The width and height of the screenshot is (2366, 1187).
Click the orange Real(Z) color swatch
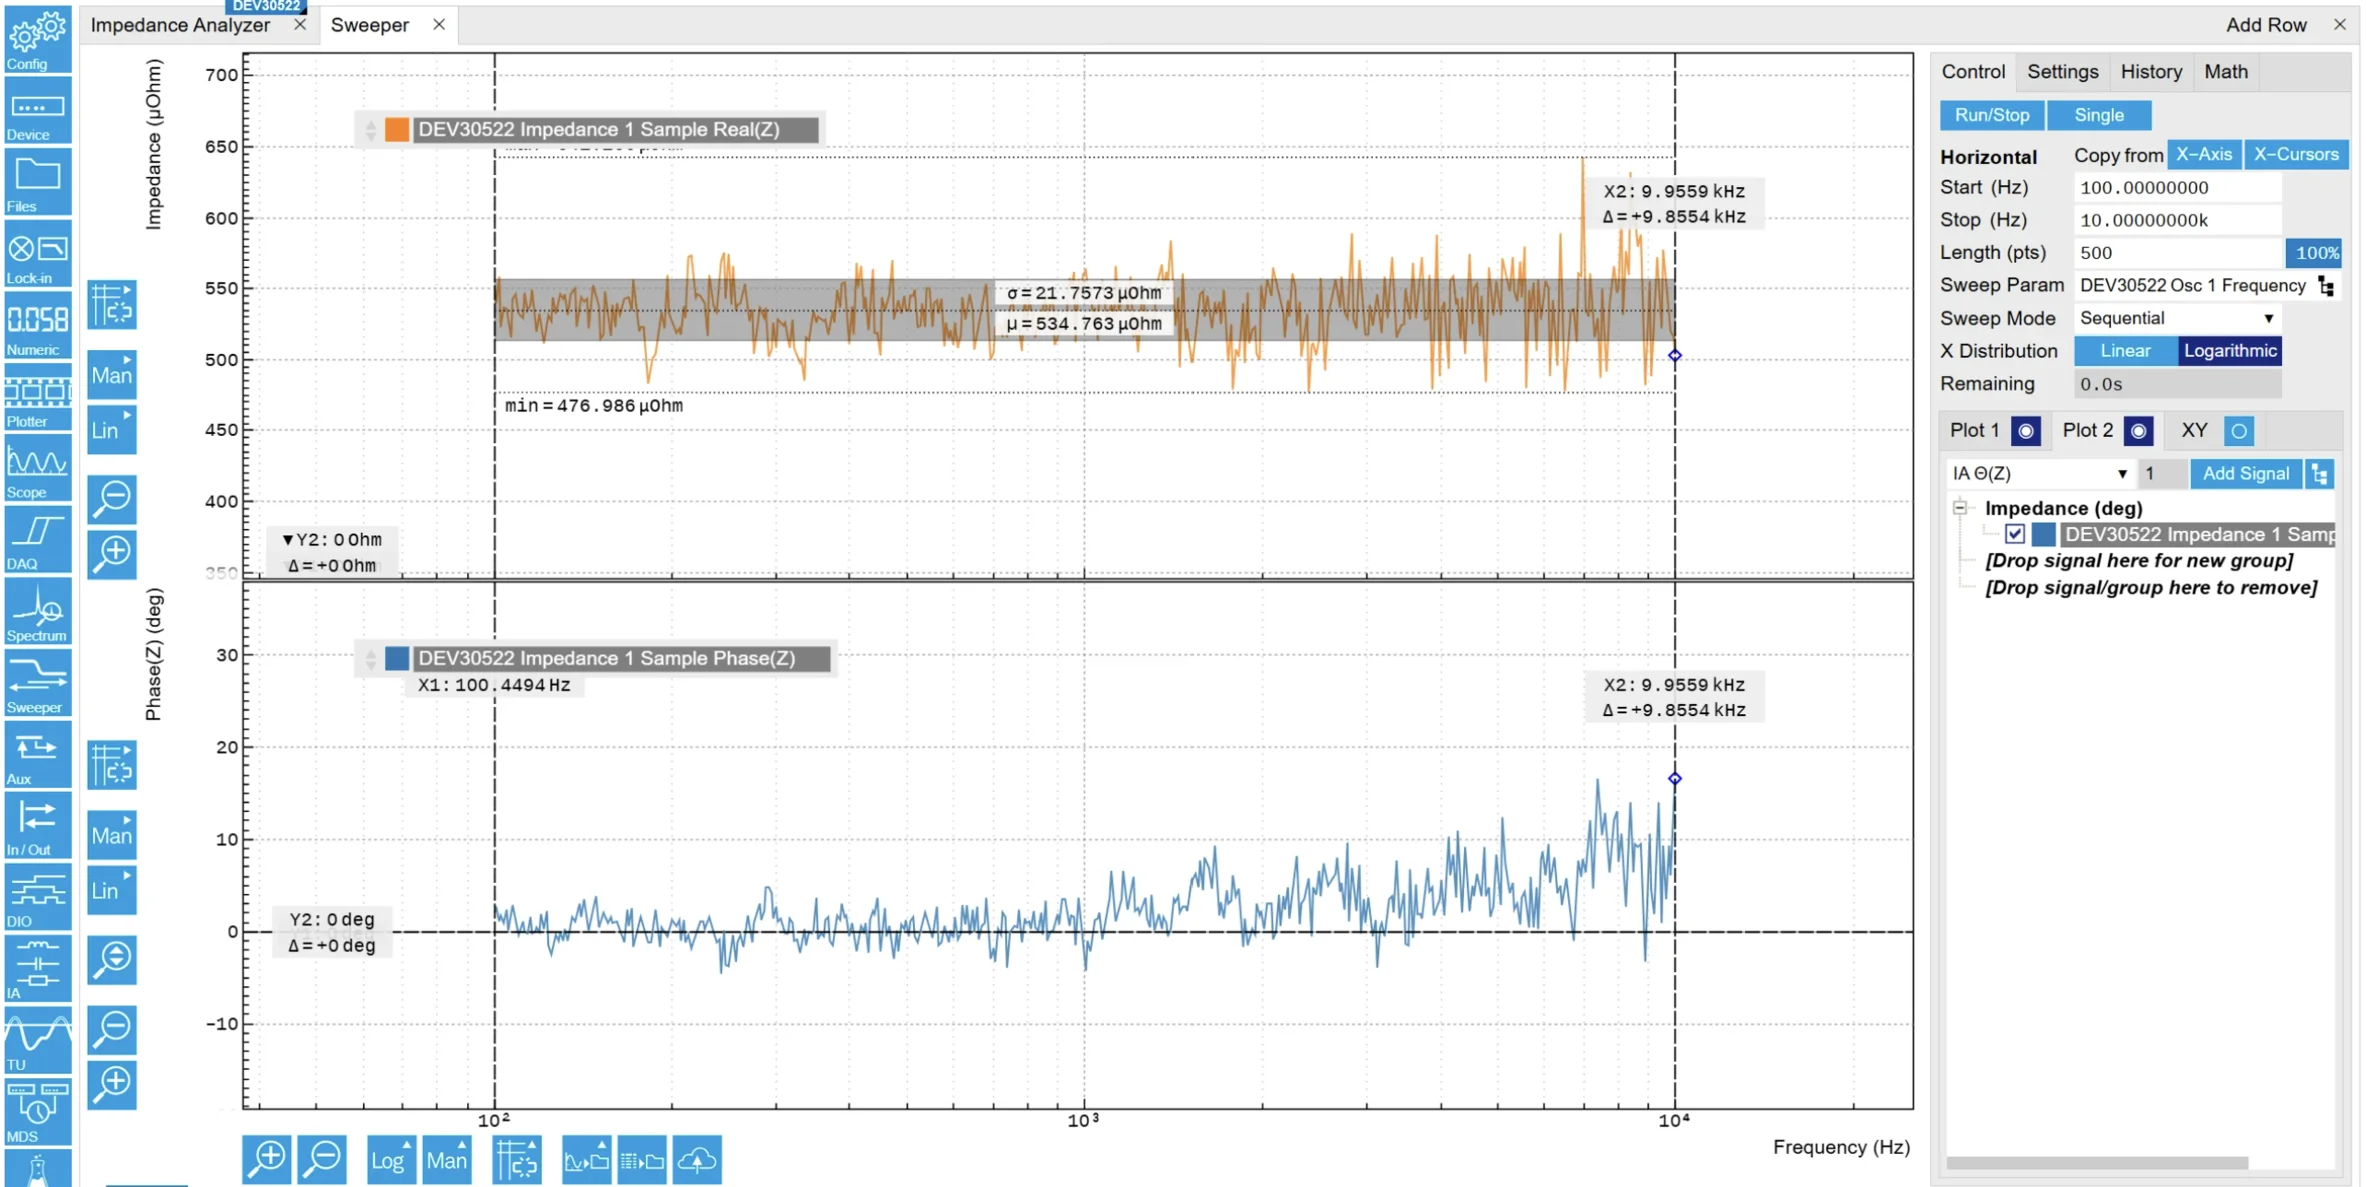(397, 130)
